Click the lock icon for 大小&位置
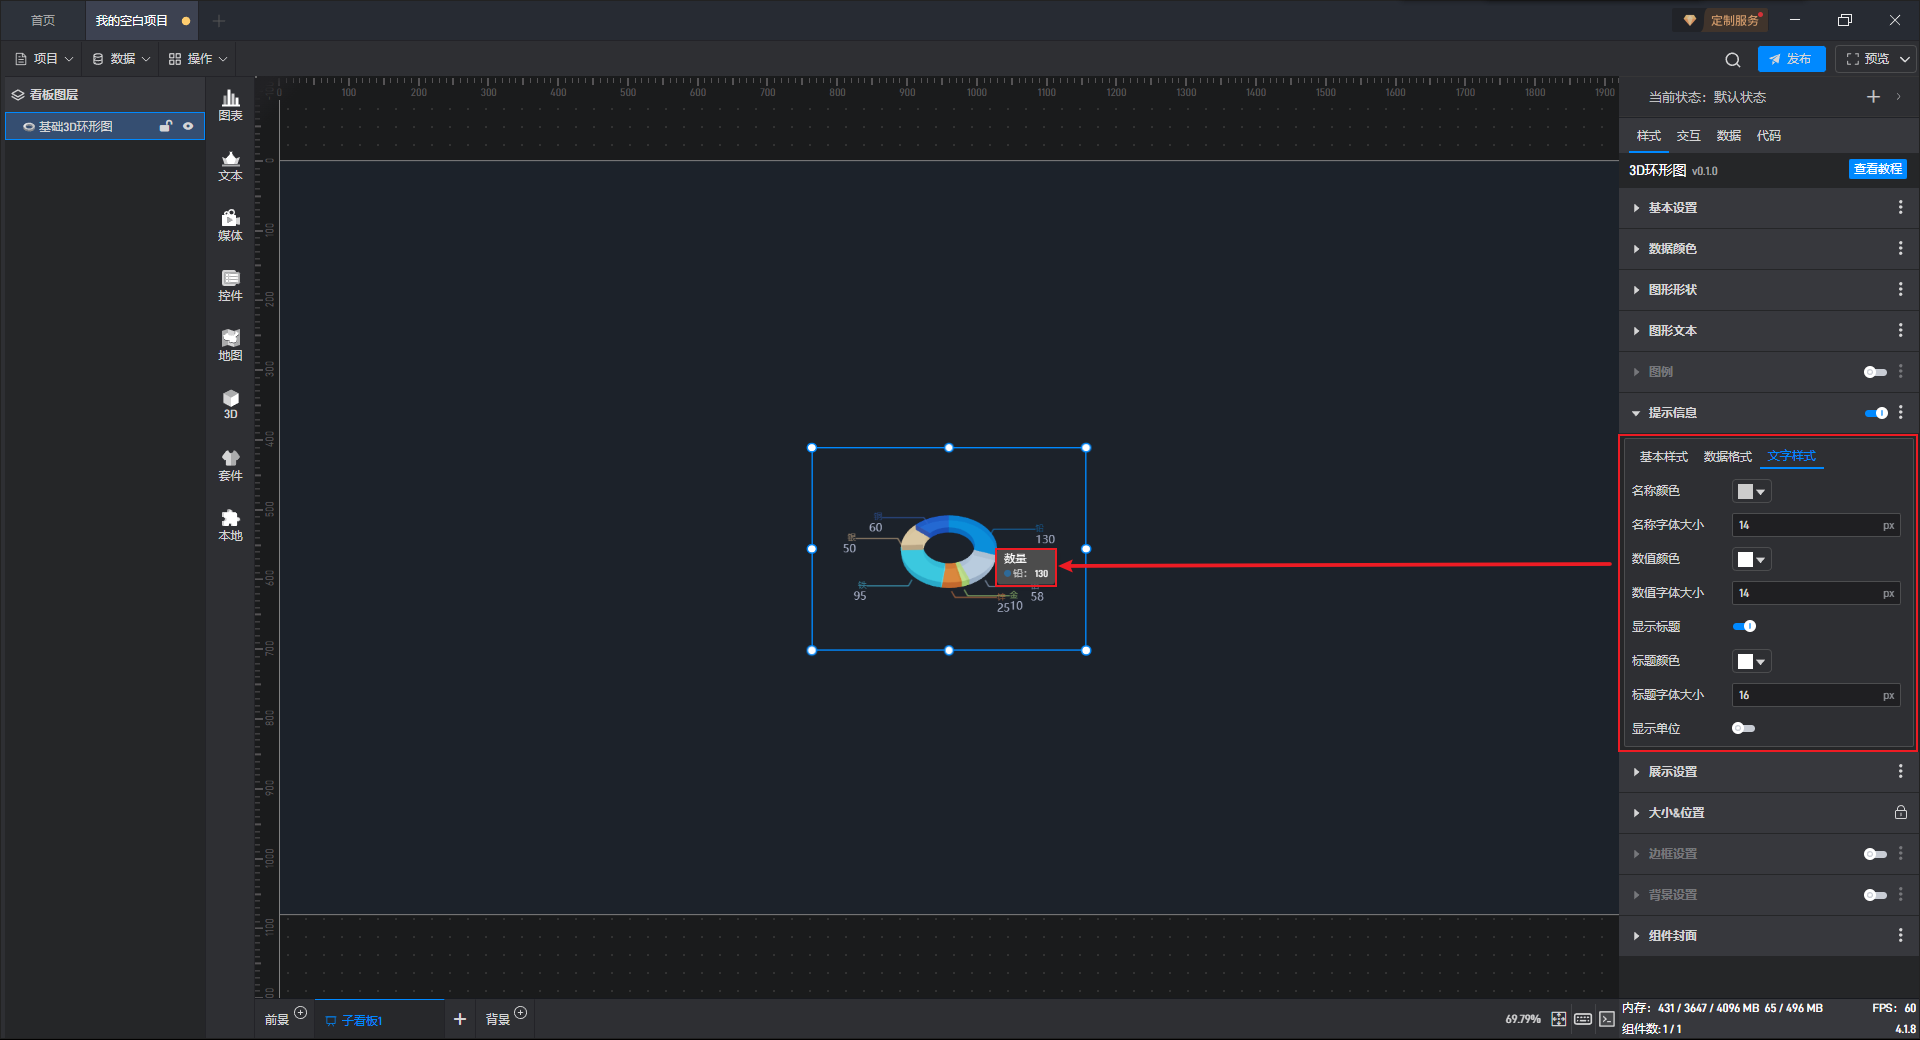 (1900, 812)
